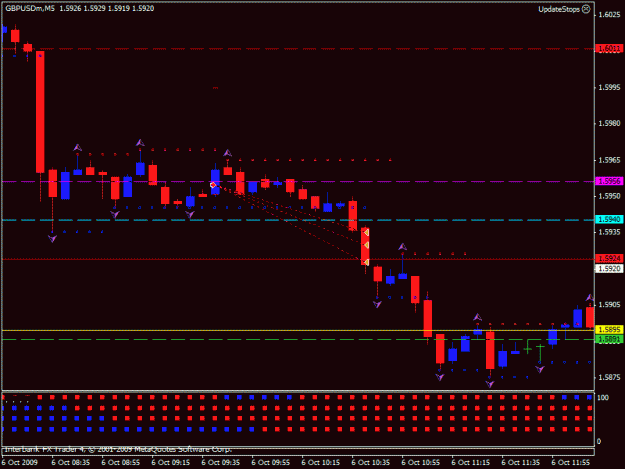Click the up fractal arrow near 08:45
This screenshot has height=469, width=625.
[77, 148]
